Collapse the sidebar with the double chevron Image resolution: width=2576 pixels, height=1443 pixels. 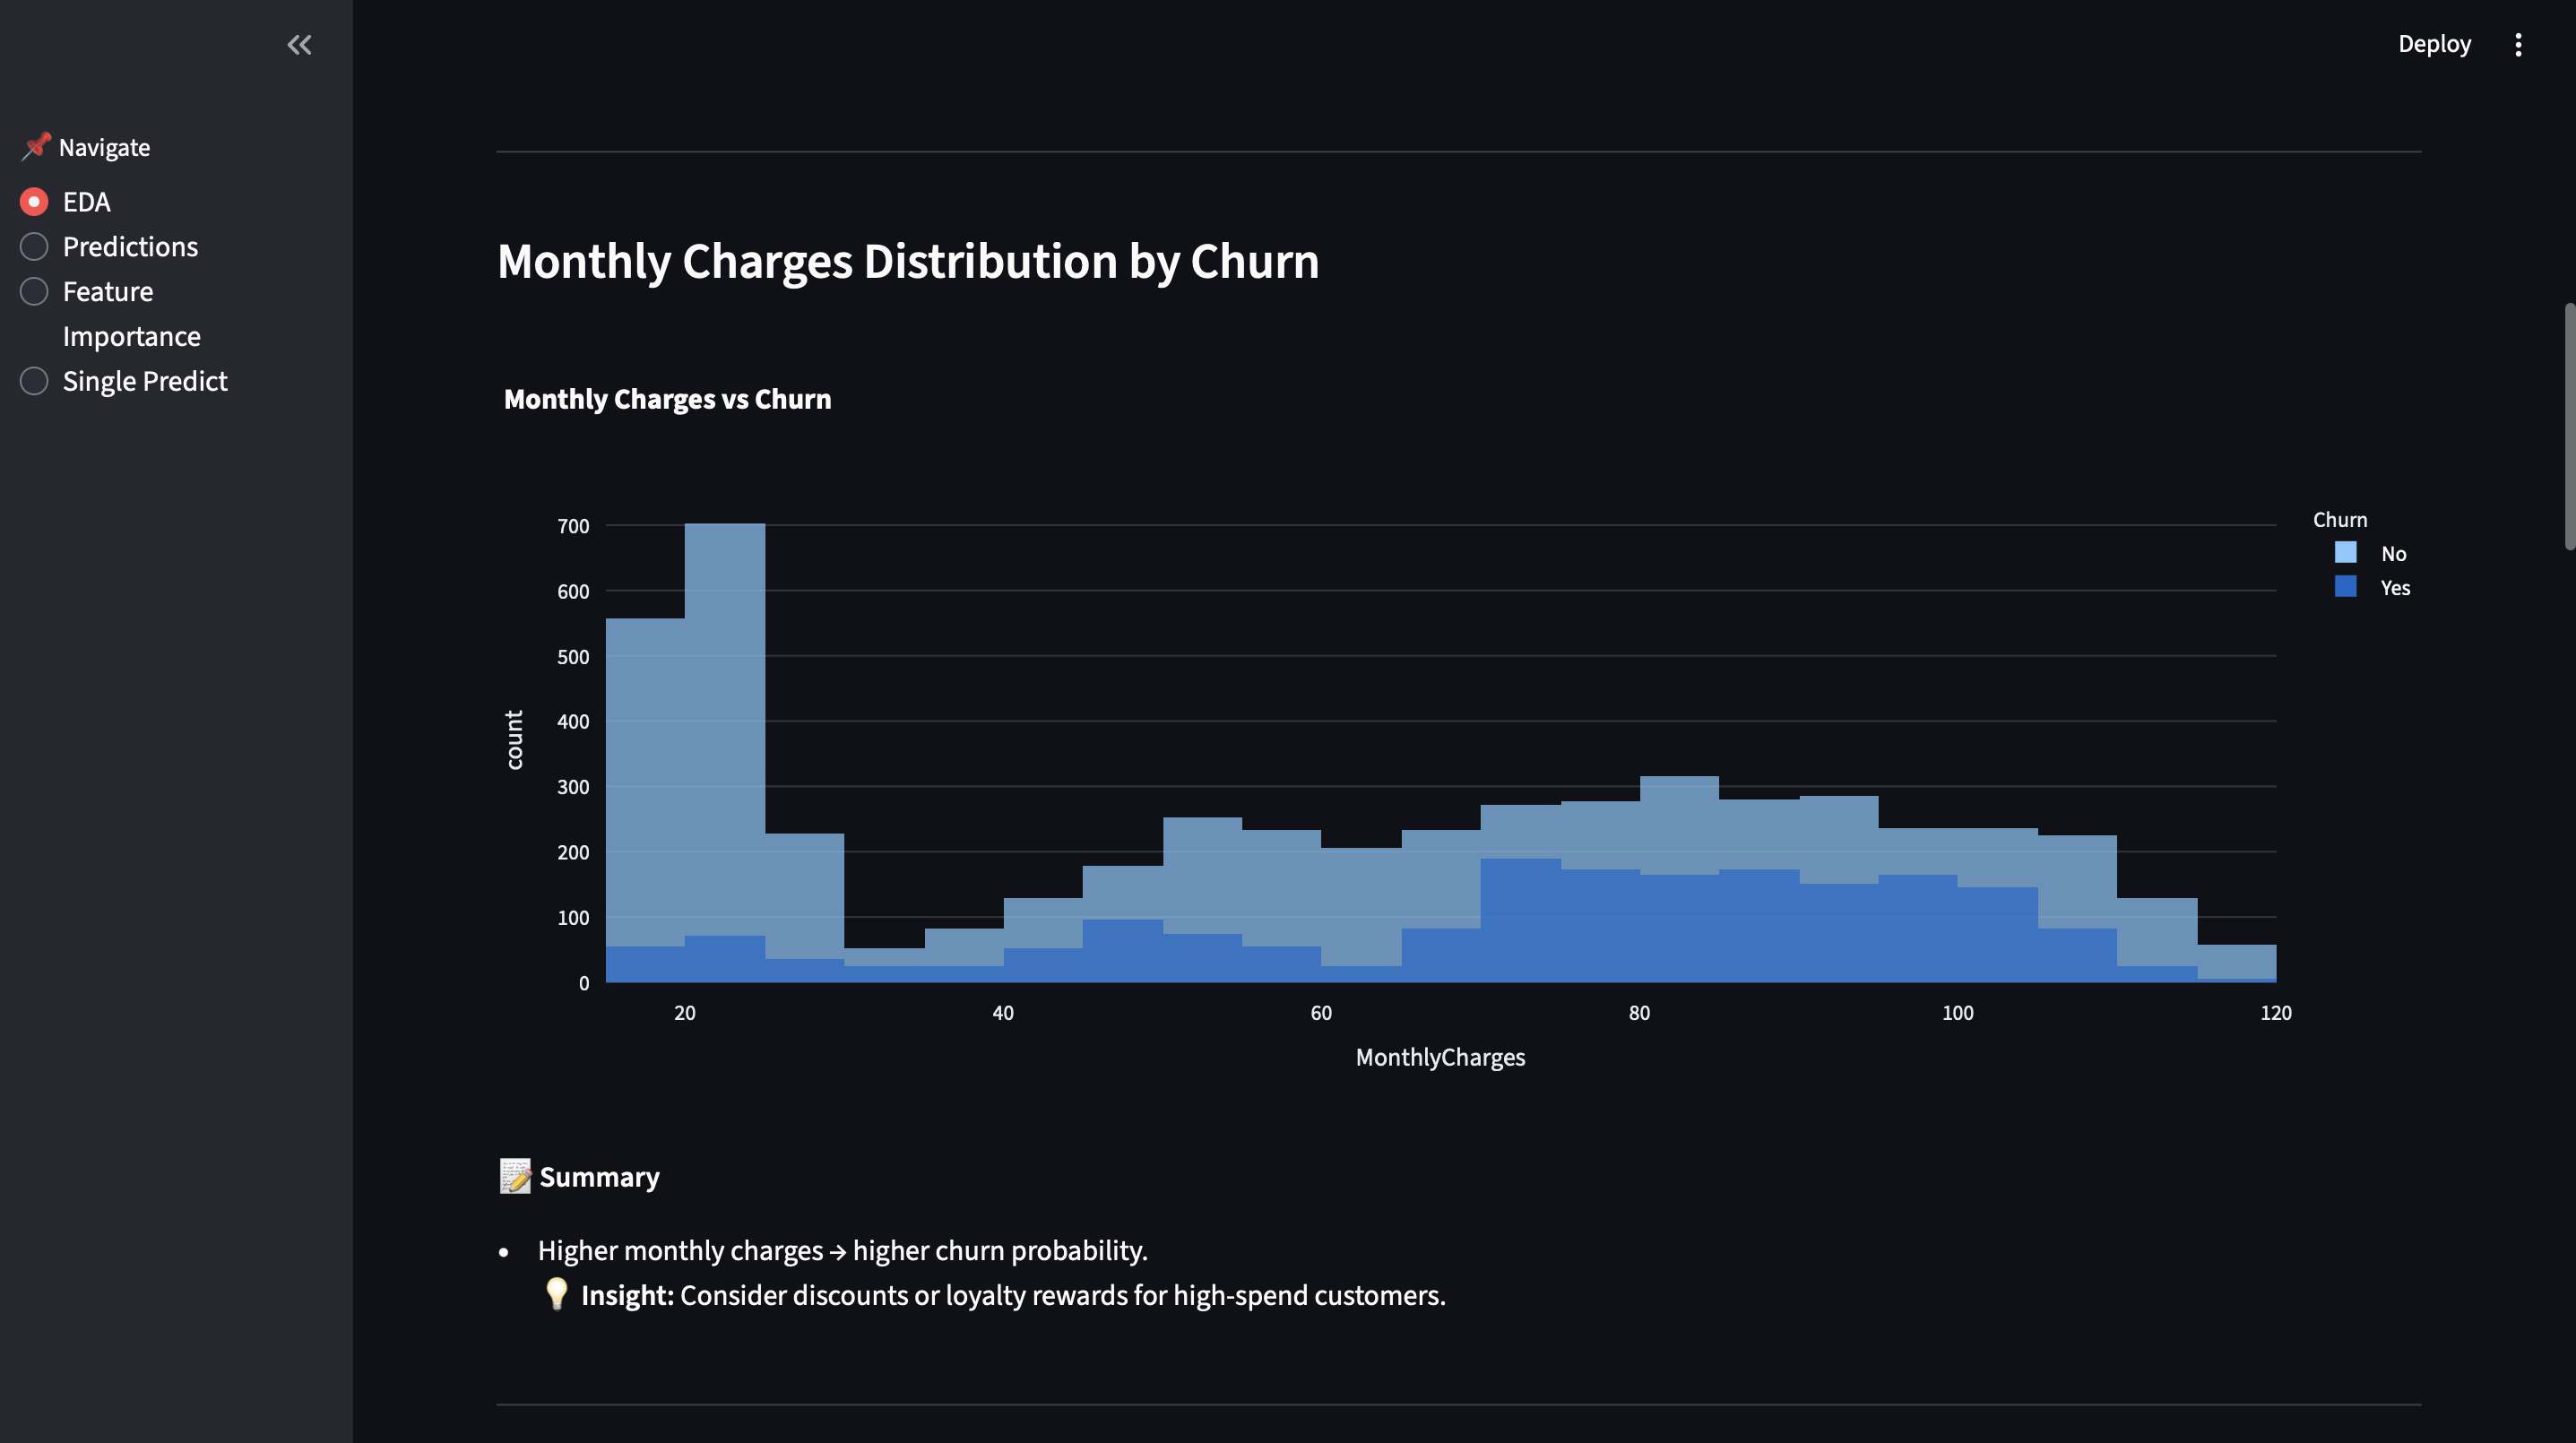[x=299, y=45]
